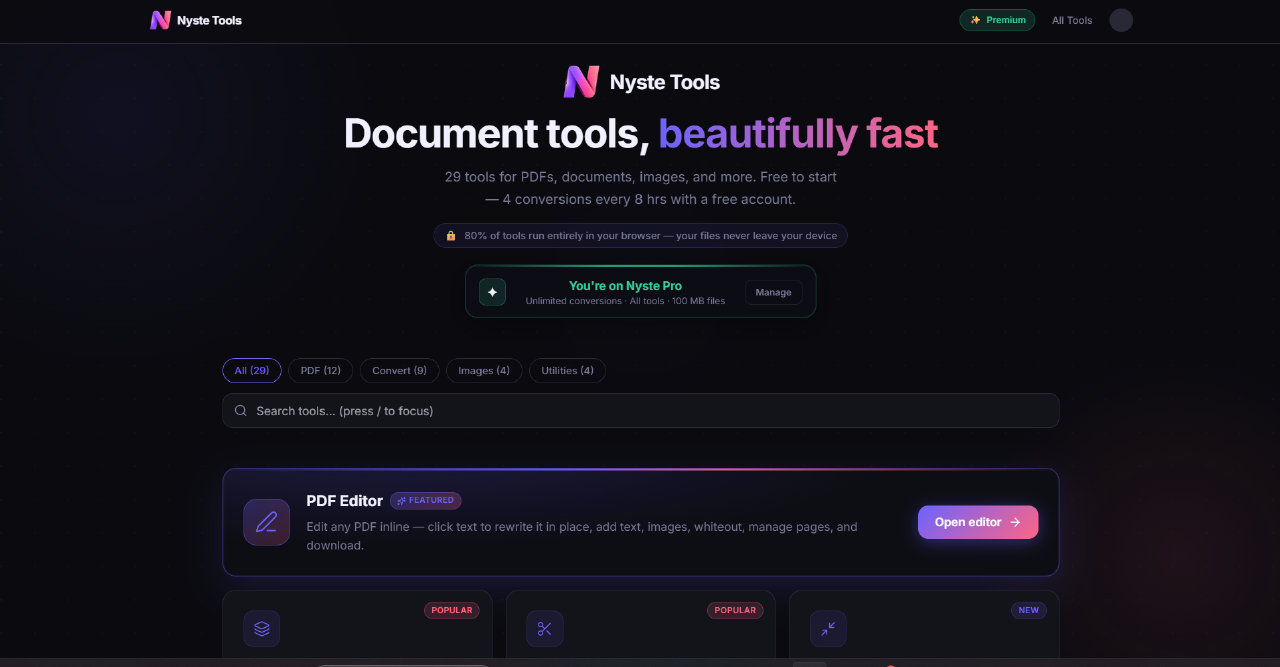Select the All (29) filter

[252, 371]
